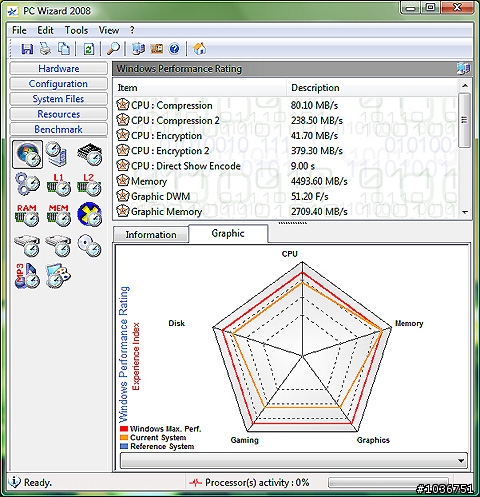Select the Graphic Memory row
Viewport: 480px width, 497px height.
tap(286, 211)
